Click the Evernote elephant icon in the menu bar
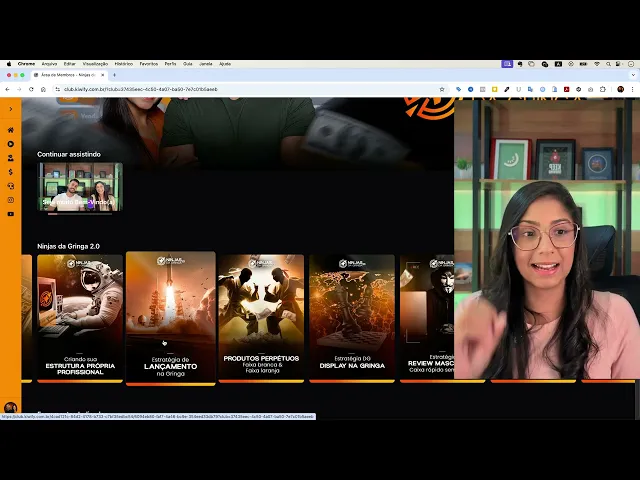 (520, 64)
